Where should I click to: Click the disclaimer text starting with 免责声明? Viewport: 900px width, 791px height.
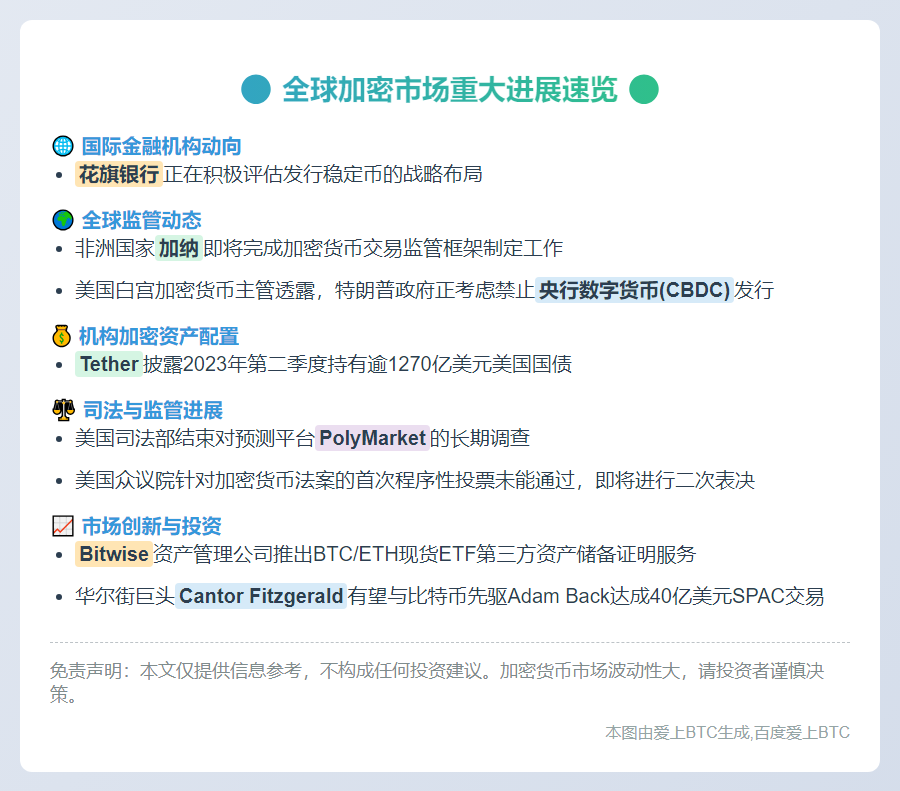click(437, 682)
